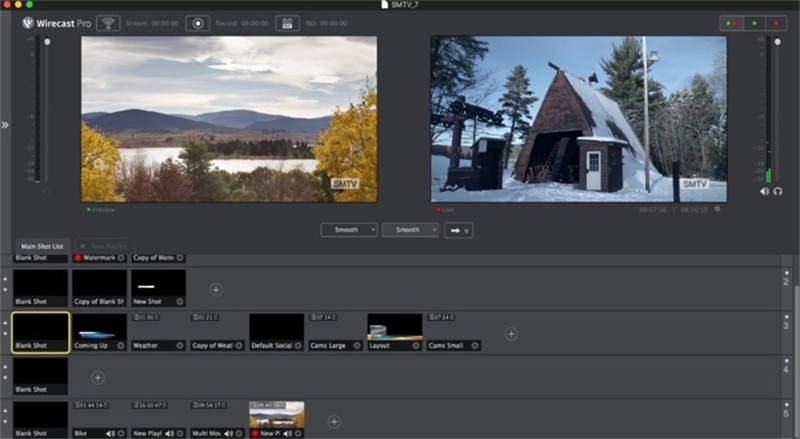The height and width of the screenshot is (439, 800).
Task: Switch to the Main Shot List tab
Action: tap(42, 246)
